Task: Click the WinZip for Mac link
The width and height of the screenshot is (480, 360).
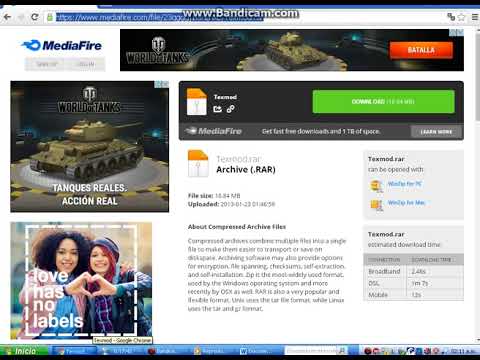Action: [406, 202]
